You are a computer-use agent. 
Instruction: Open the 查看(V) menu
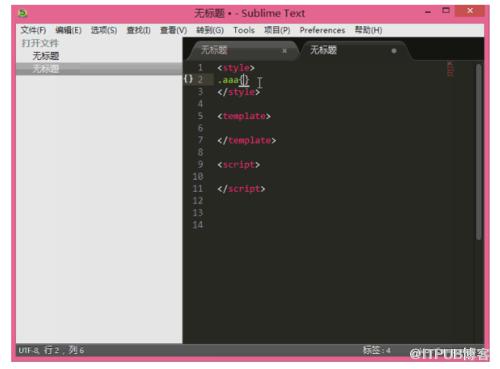[x=173, y=30]
